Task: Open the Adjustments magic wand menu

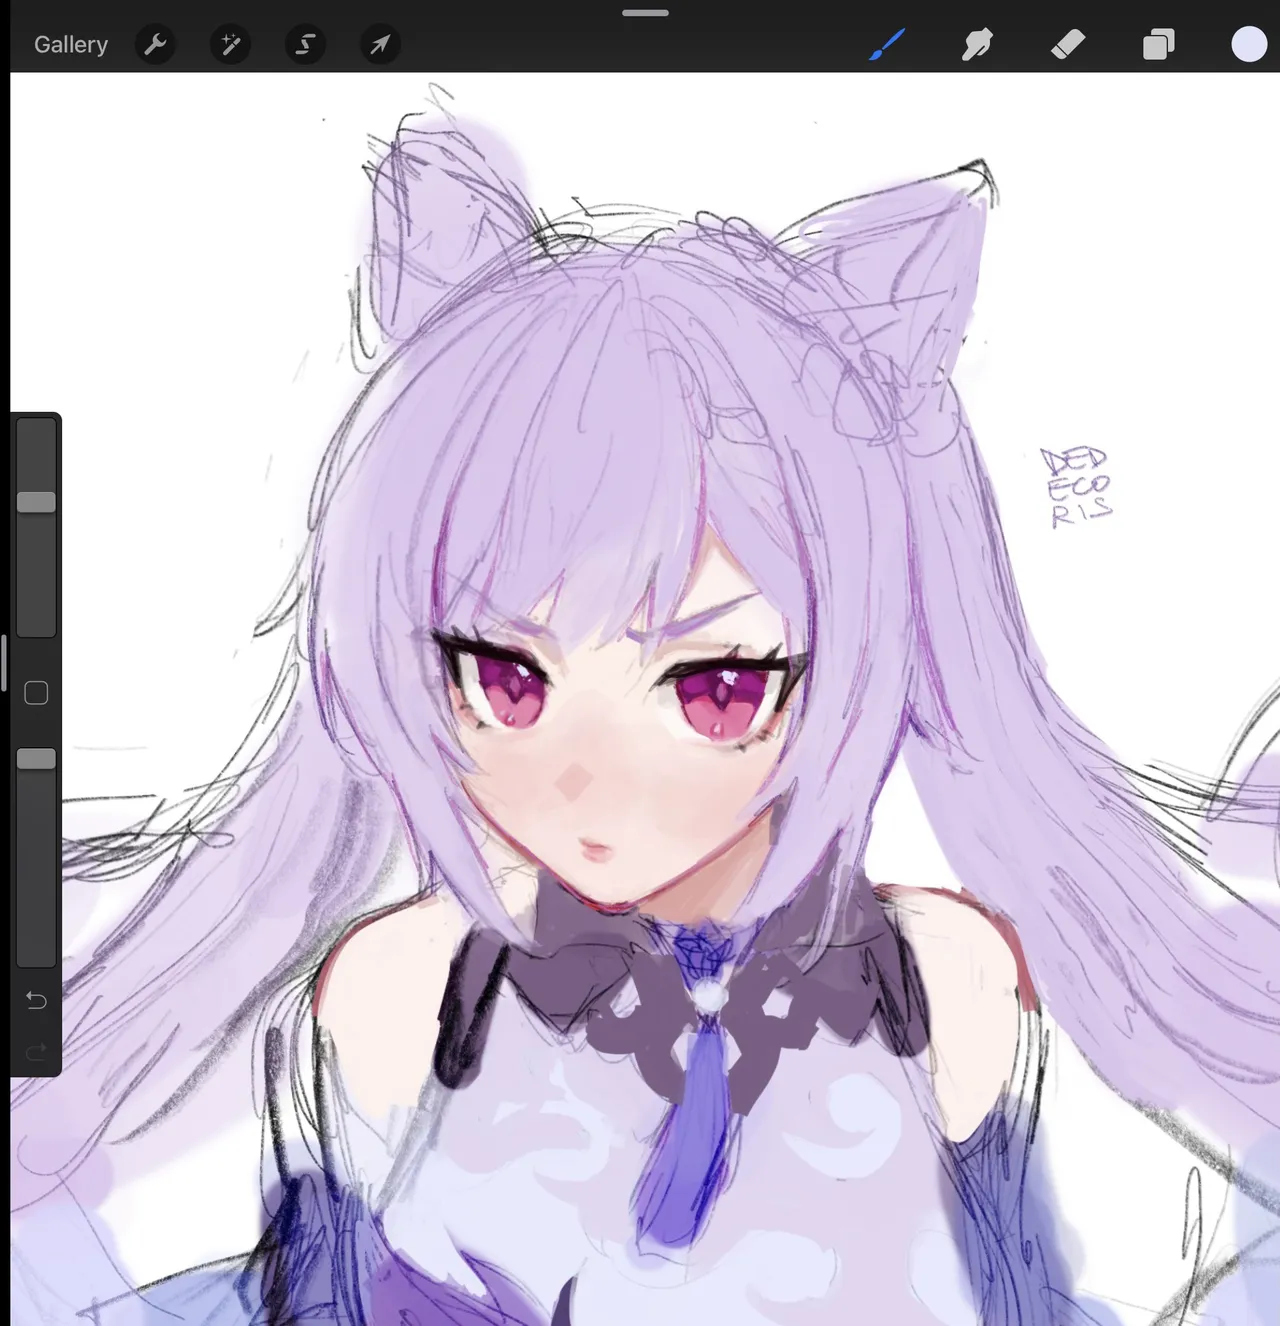Action: (x=230, y=45)
